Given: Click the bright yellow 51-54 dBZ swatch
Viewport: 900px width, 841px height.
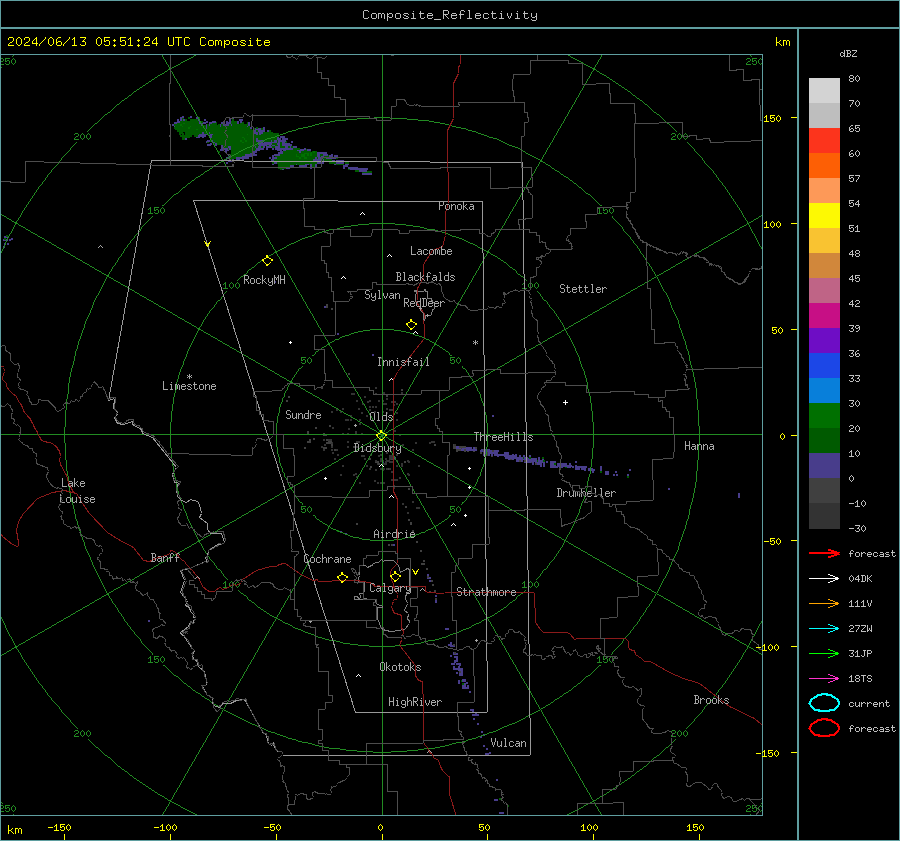Looking at the screenshot, I should (x=824, y=216).
